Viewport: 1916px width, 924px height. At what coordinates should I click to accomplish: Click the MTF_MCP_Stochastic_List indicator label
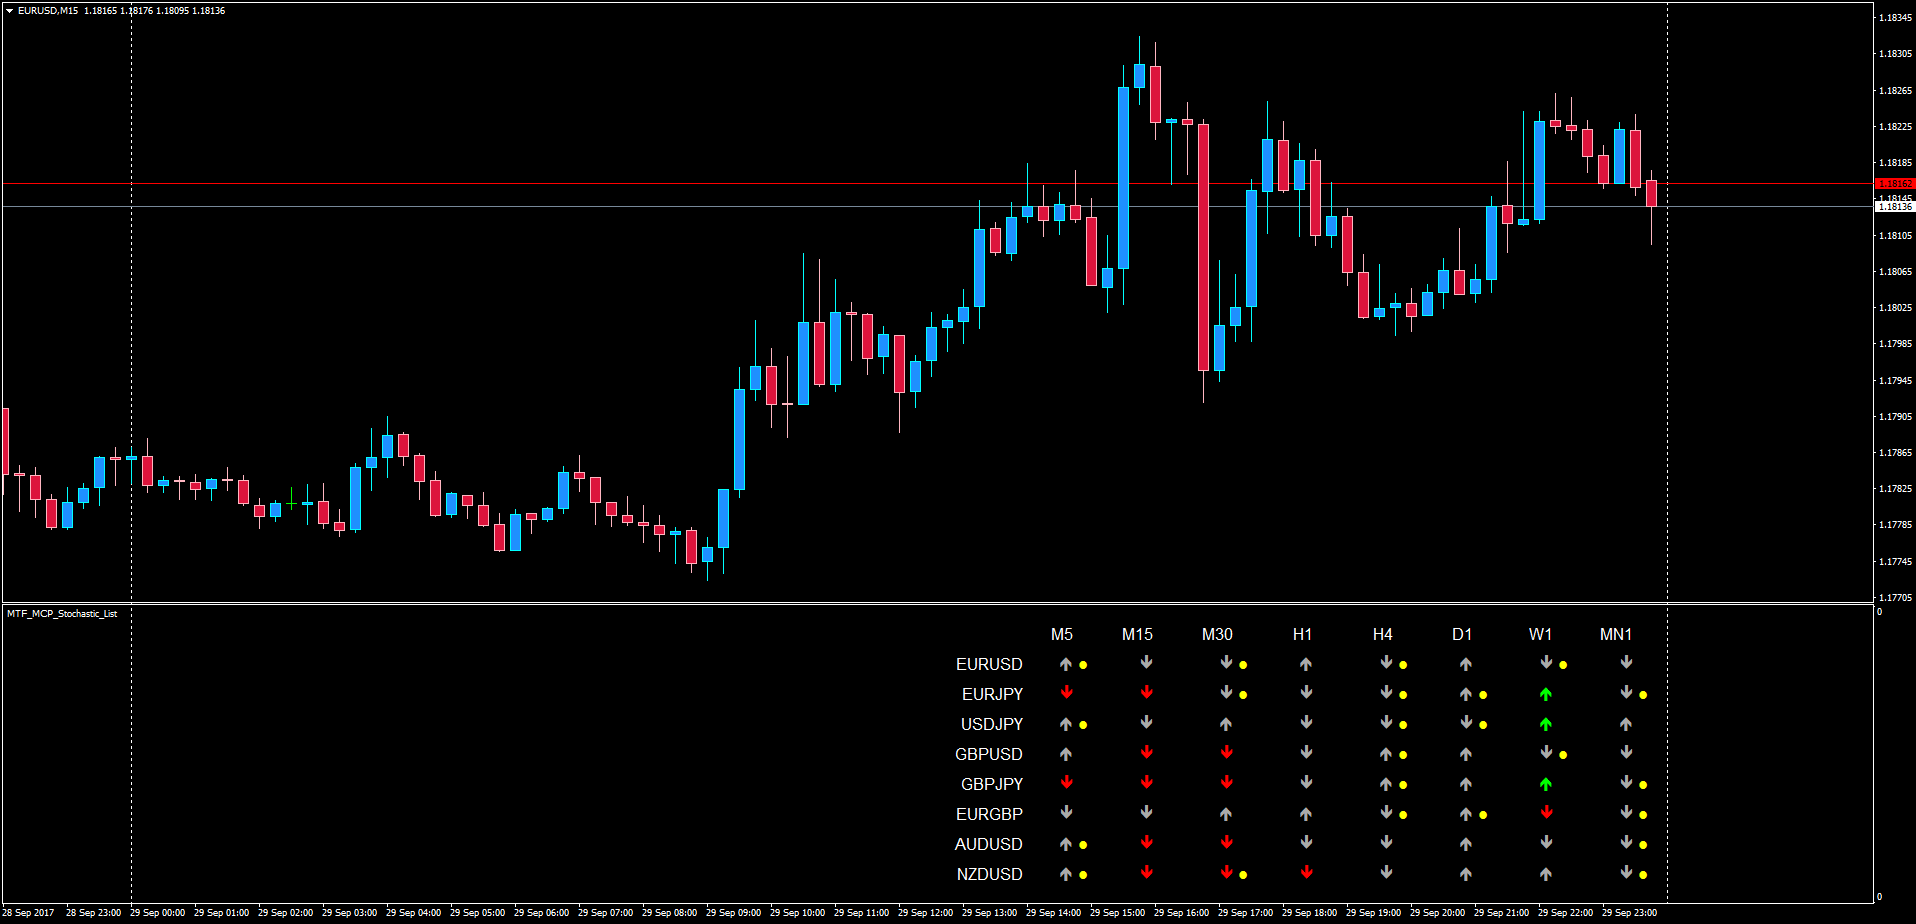62,614
